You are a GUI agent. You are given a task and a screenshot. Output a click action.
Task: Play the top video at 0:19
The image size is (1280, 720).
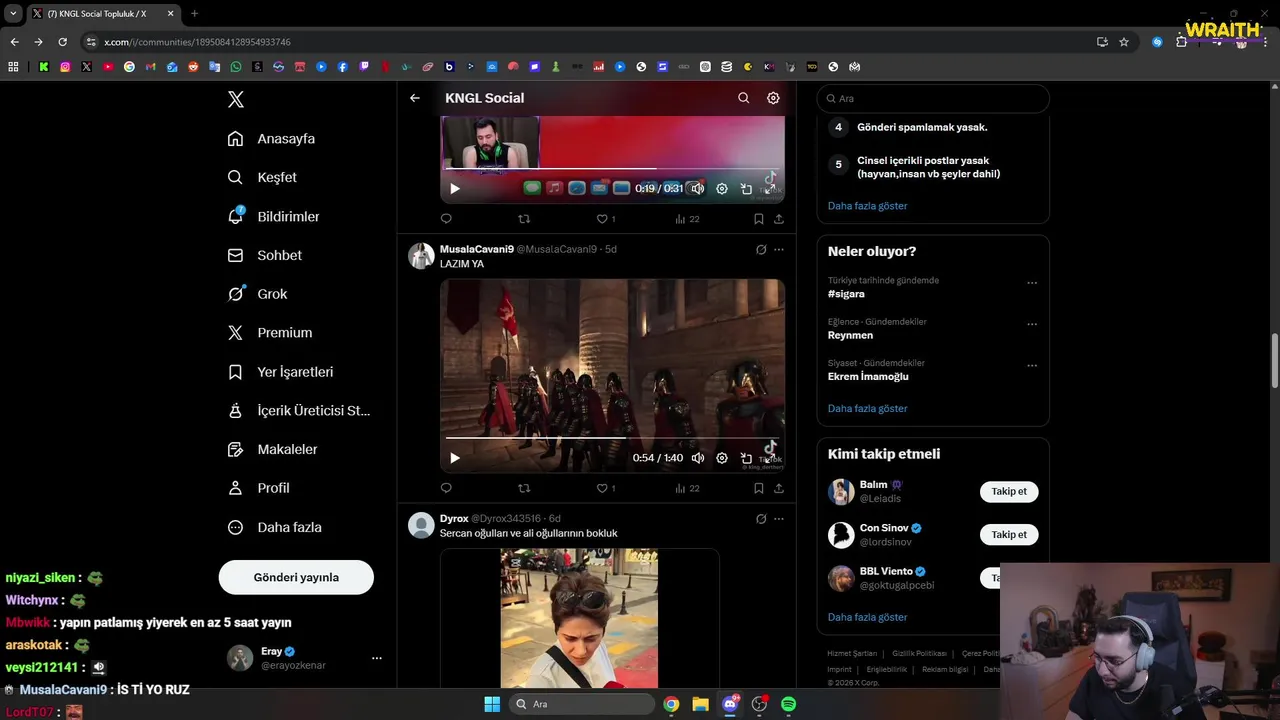tap(455, 188)
